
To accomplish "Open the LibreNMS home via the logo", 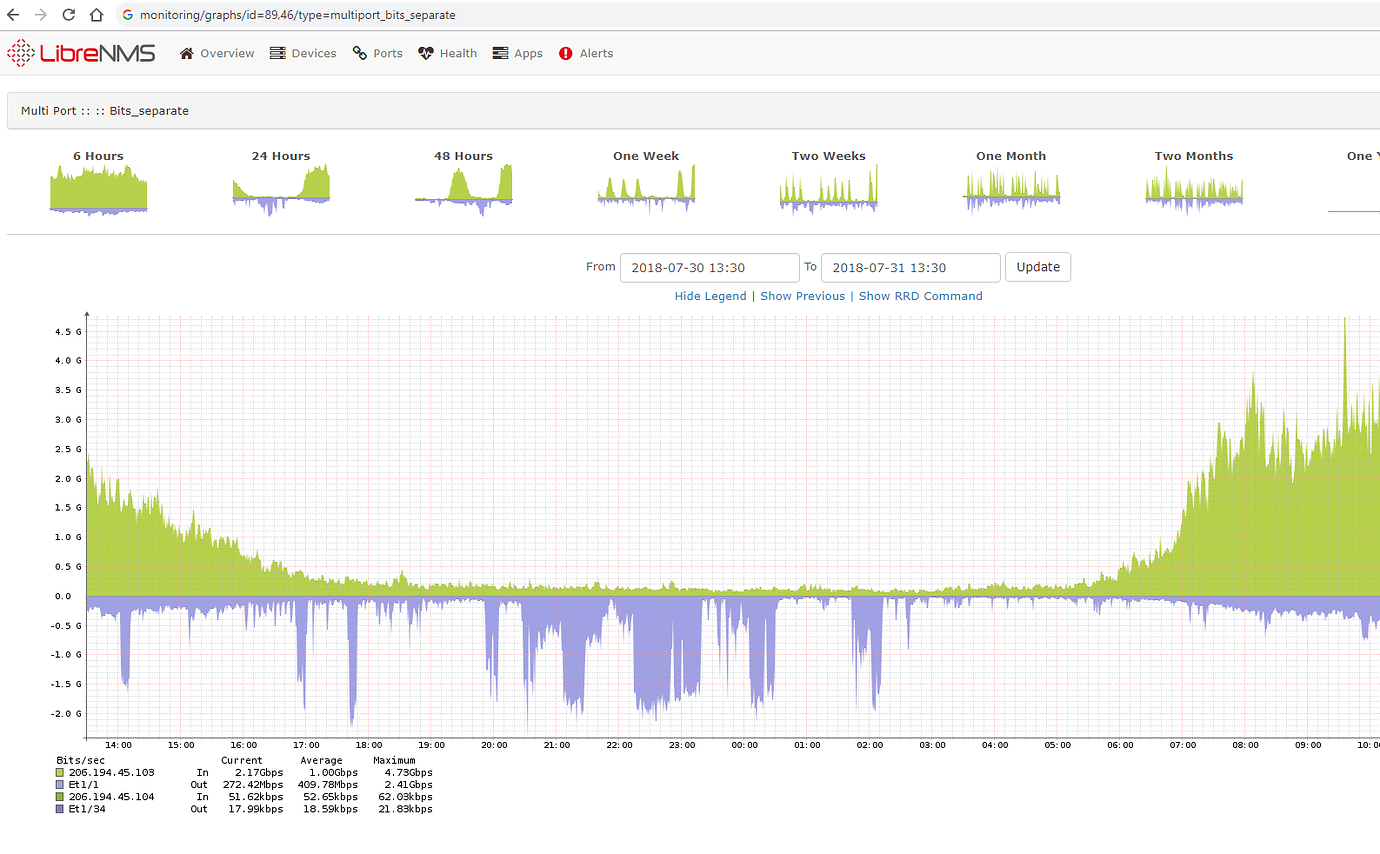I will [80, 52].
